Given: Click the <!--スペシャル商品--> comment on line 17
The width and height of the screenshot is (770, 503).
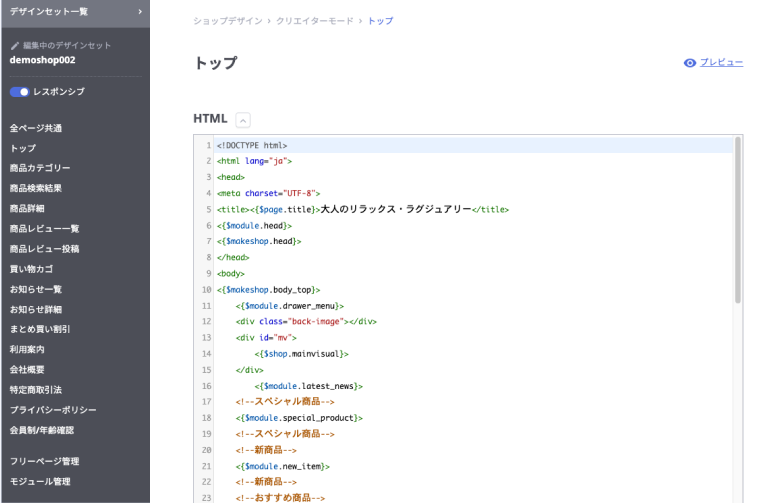Looking at the screenshot, I should point(285,401).
